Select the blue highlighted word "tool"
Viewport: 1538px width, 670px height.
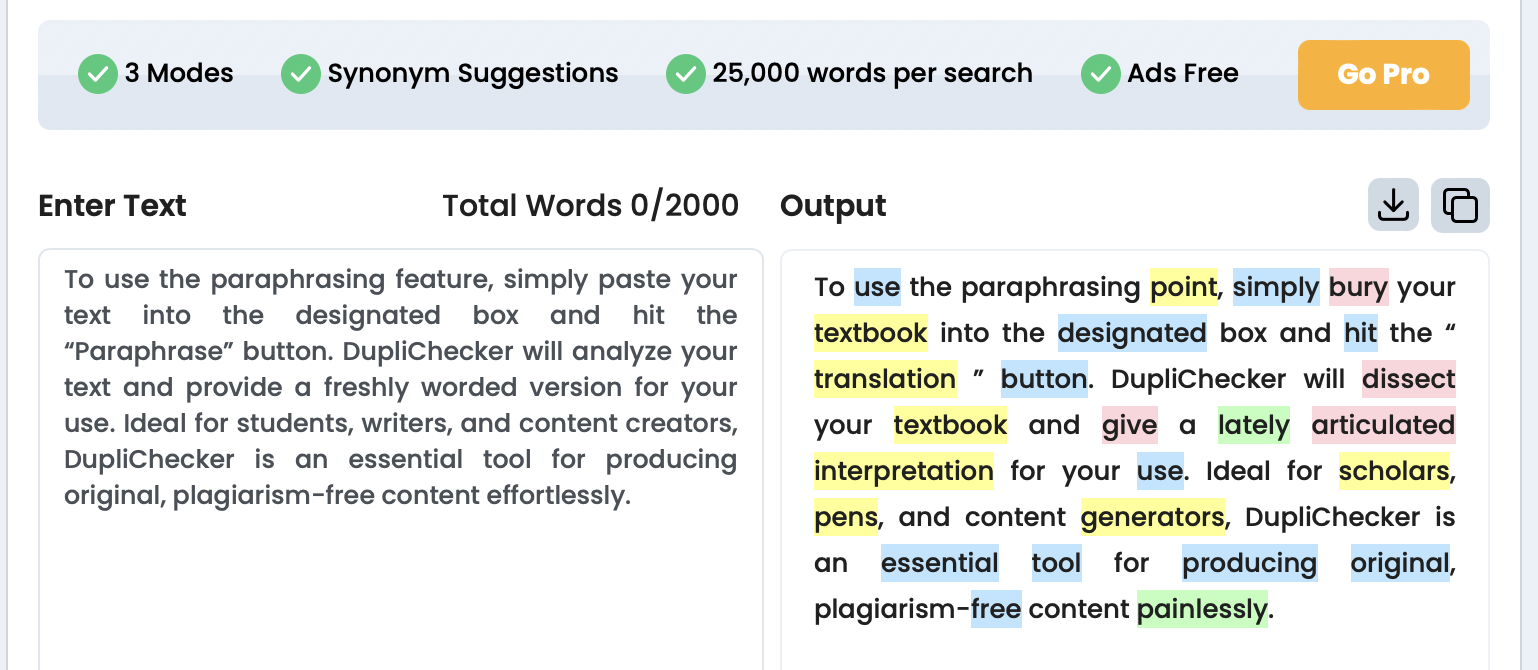click(1057, 563)
